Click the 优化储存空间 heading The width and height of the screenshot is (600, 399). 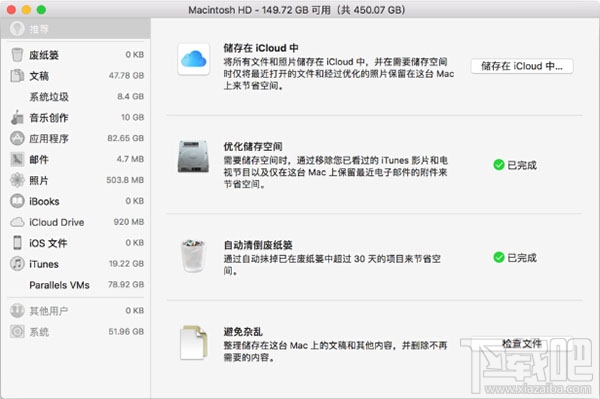click(253, 146)
